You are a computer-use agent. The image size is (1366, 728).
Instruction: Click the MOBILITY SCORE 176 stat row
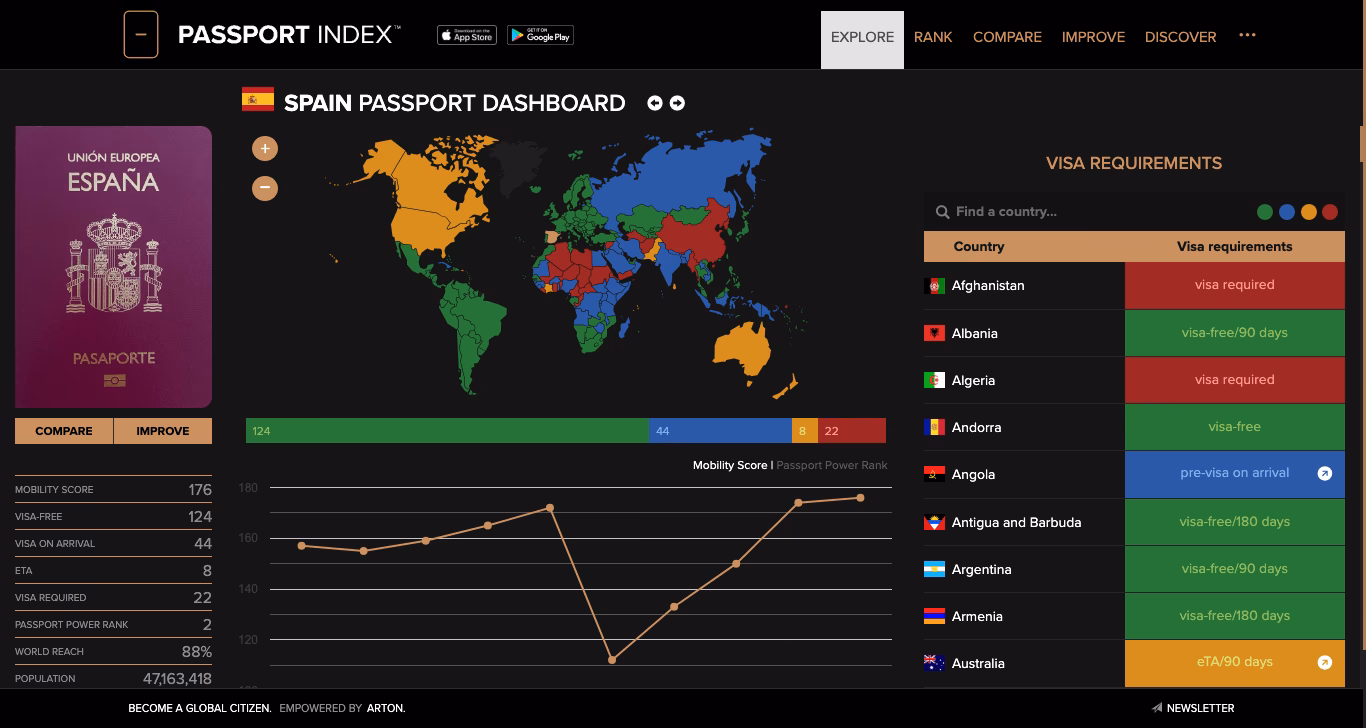(113, 489)
